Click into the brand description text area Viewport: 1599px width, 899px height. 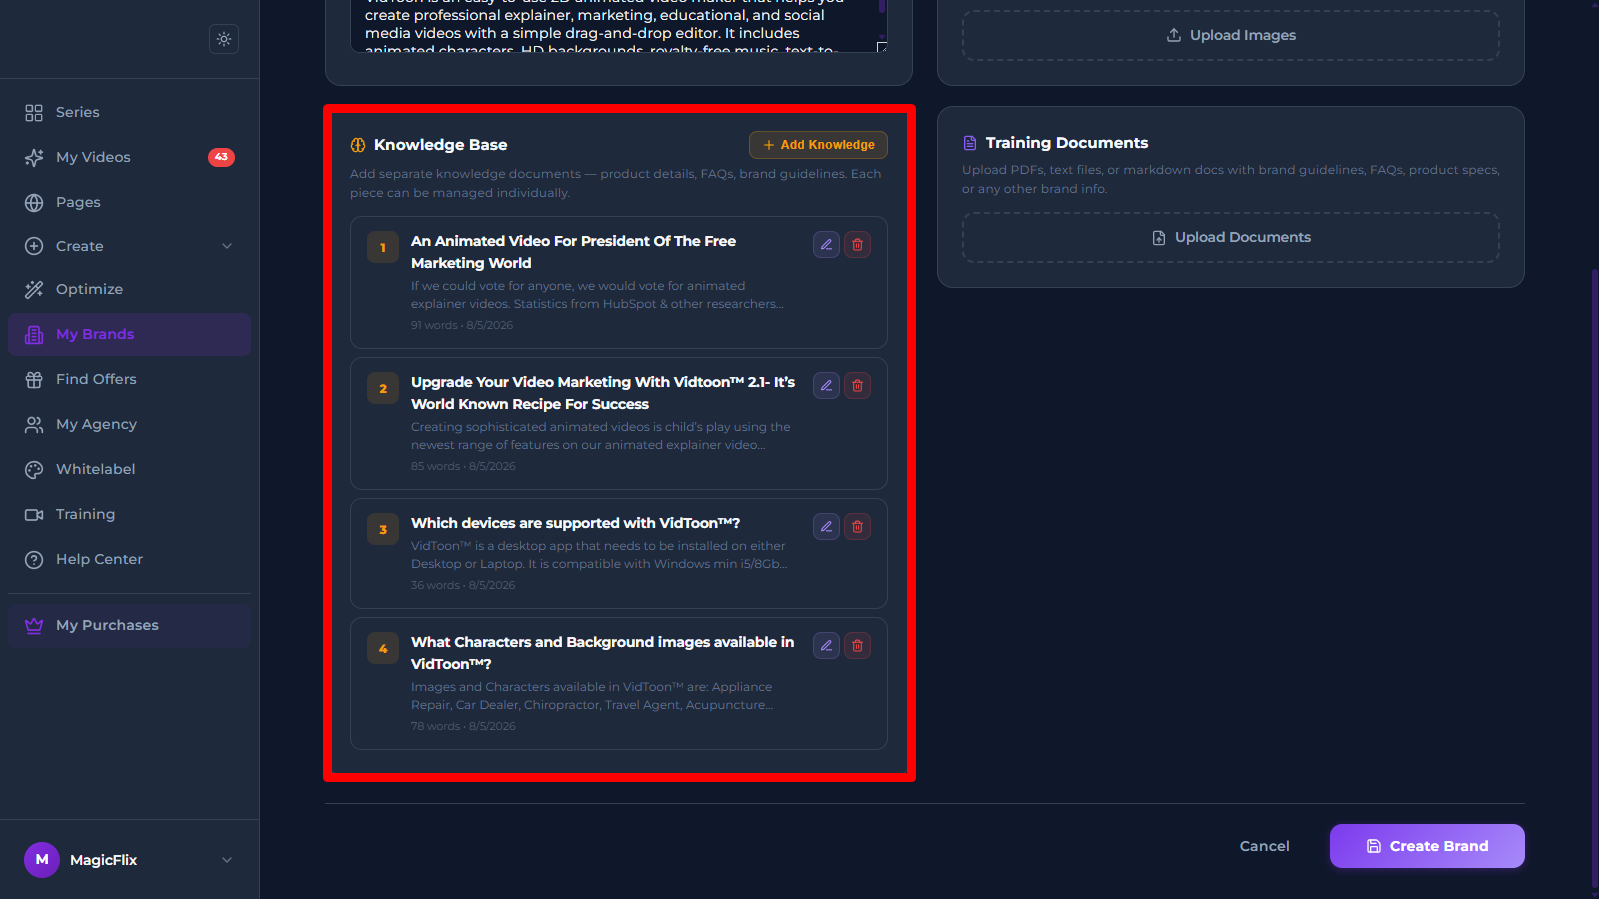tap(619, 26)
